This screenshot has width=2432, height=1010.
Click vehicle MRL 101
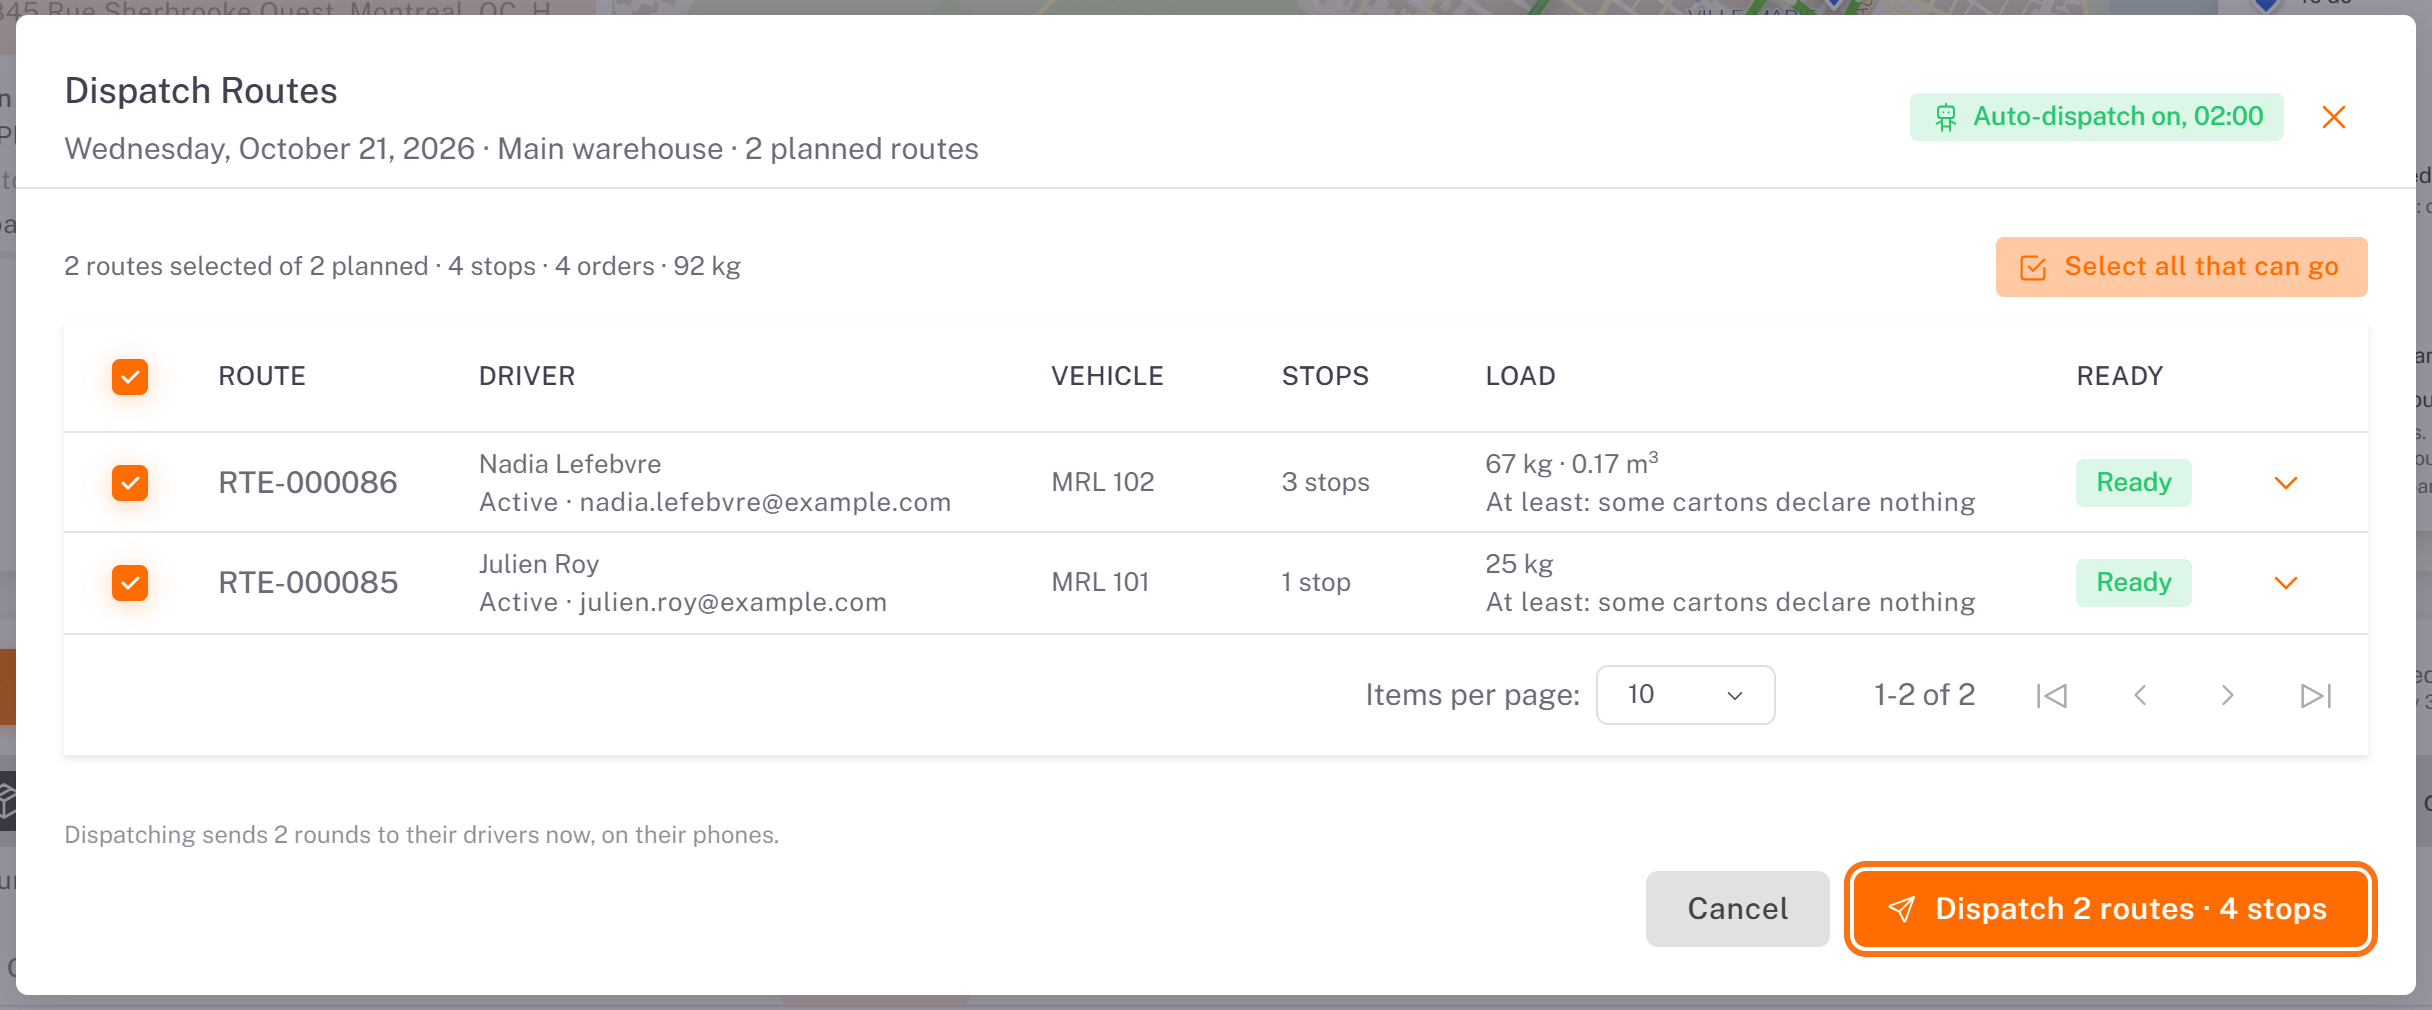coord(1100,582)
